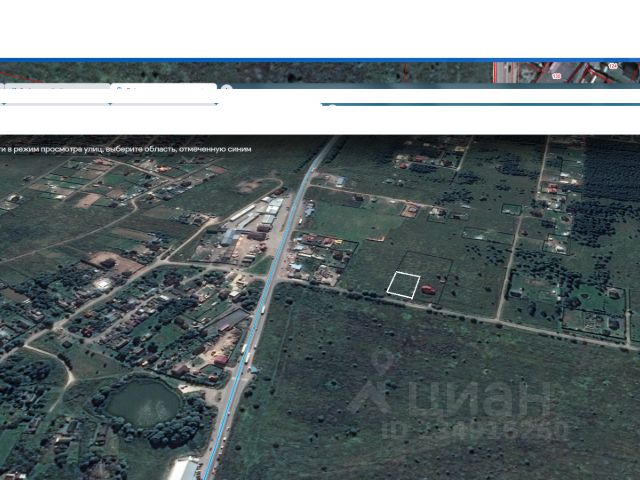Click the white-outlined land plot on the map
This screenshot has height=480, width=640.
(403, 285)
